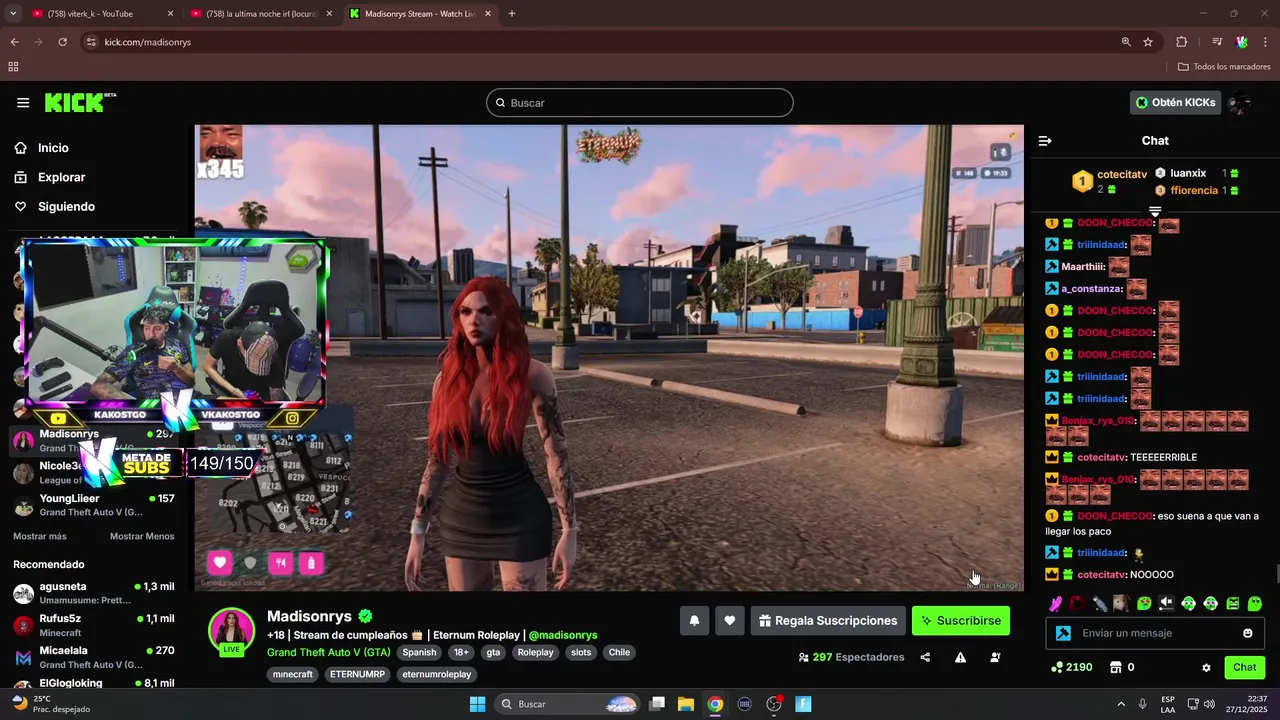Click the Spanish tag
This screenshot has width=1280, height=720.
(419, 652)
